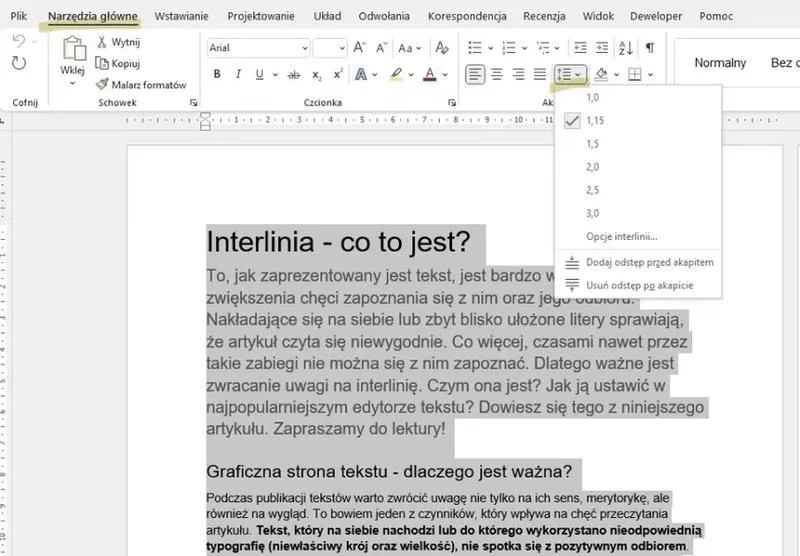Click the Wklej paste clipboard icon
Screen dimensions: 800x556
[73, 48]
